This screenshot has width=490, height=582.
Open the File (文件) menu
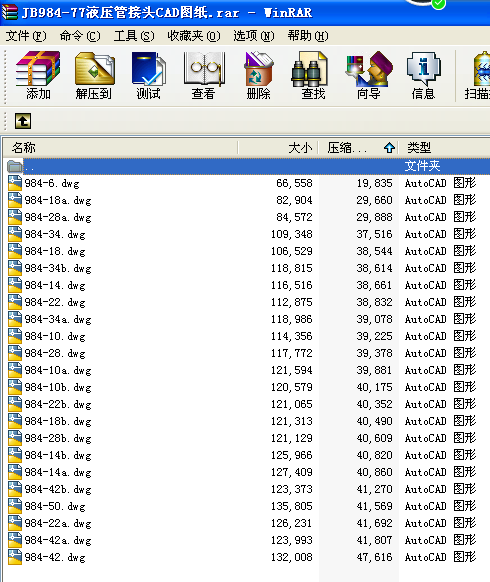point(26,36)
